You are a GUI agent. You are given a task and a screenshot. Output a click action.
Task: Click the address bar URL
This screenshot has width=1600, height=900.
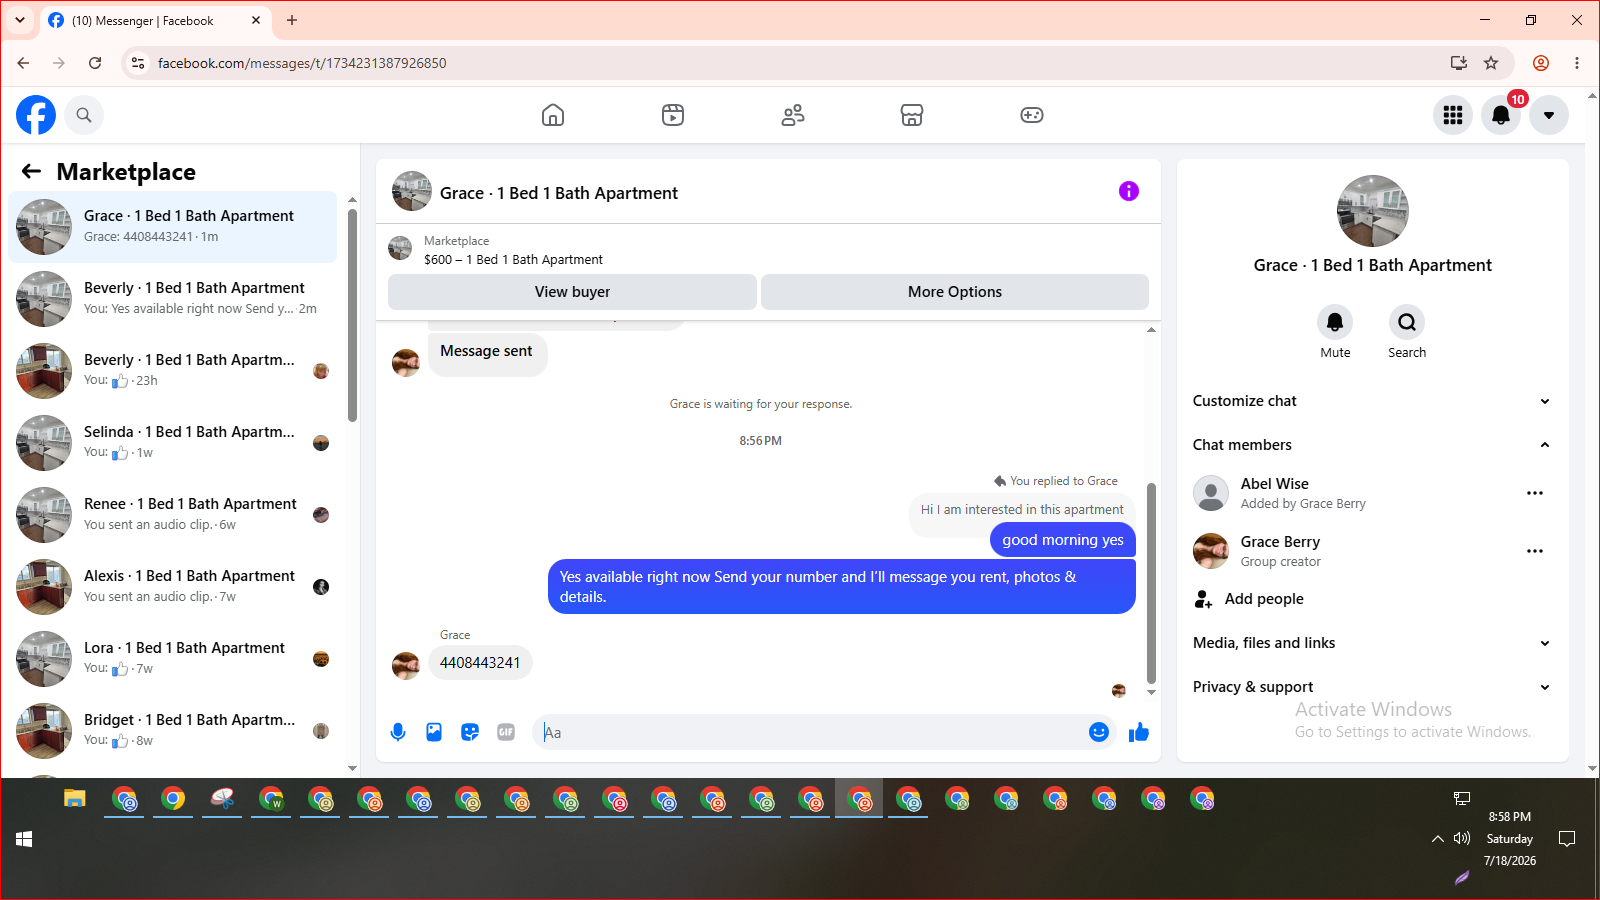302,63
